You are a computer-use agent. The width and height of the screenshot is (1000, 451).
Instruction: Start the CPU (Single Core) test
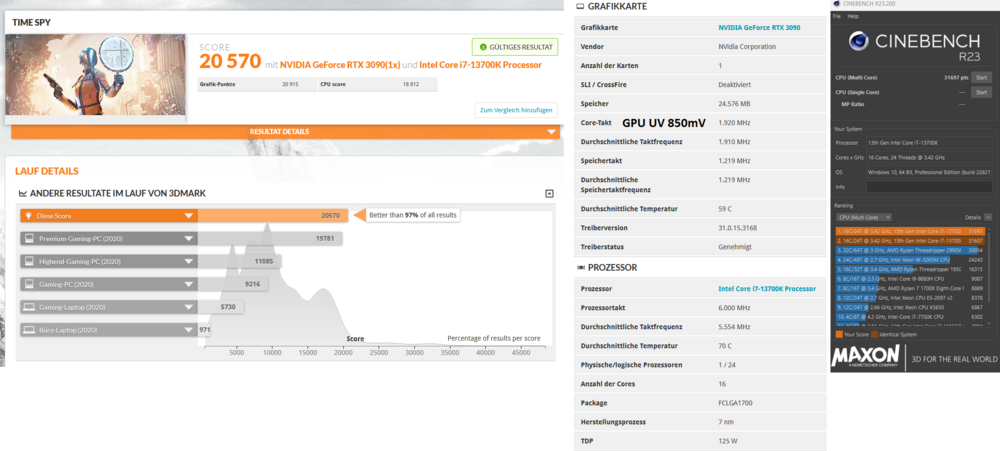click(982, 92)
